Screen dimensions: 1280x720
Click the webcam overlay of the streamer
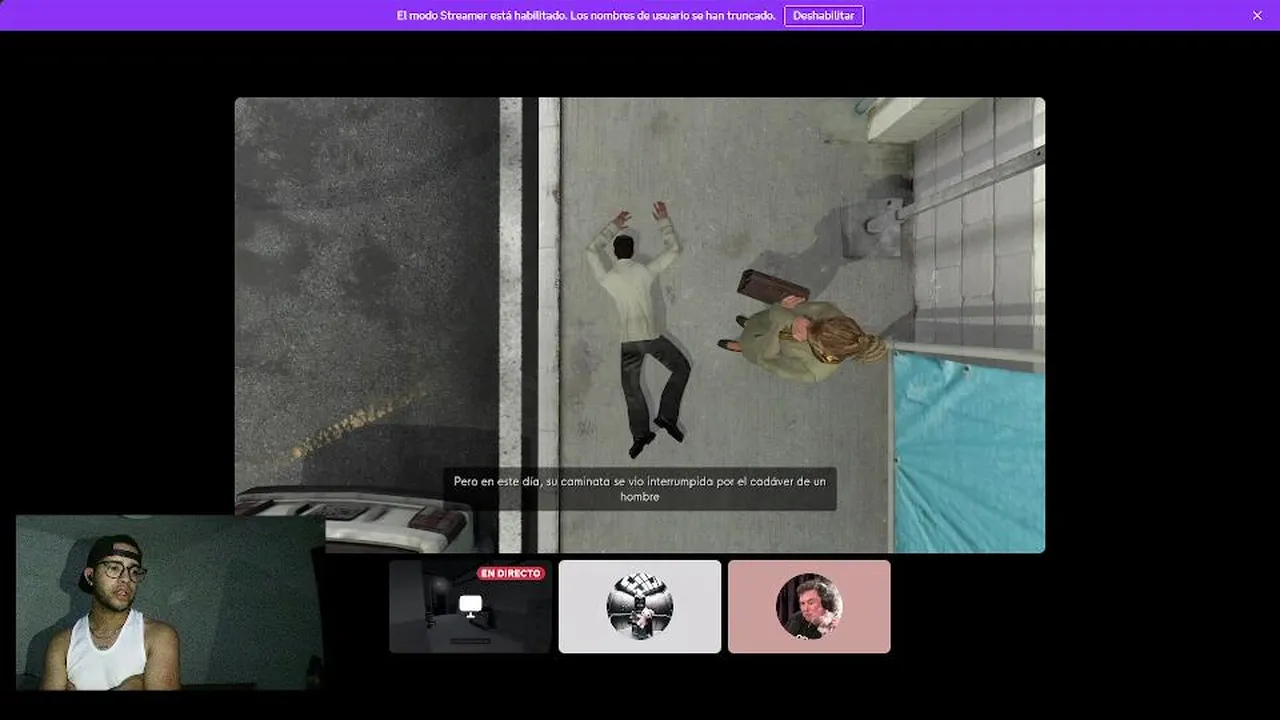(x=170, y=603)
